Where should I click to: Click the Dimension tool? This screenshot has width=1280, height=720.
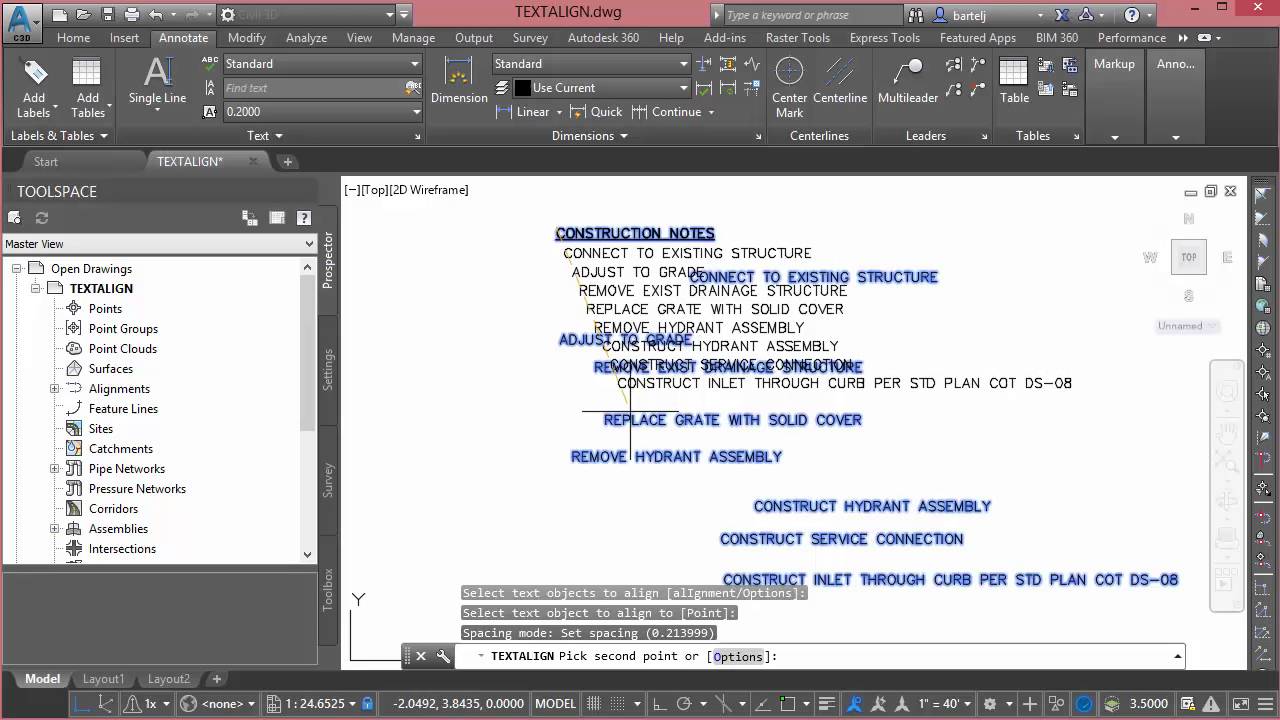(459, 80)
